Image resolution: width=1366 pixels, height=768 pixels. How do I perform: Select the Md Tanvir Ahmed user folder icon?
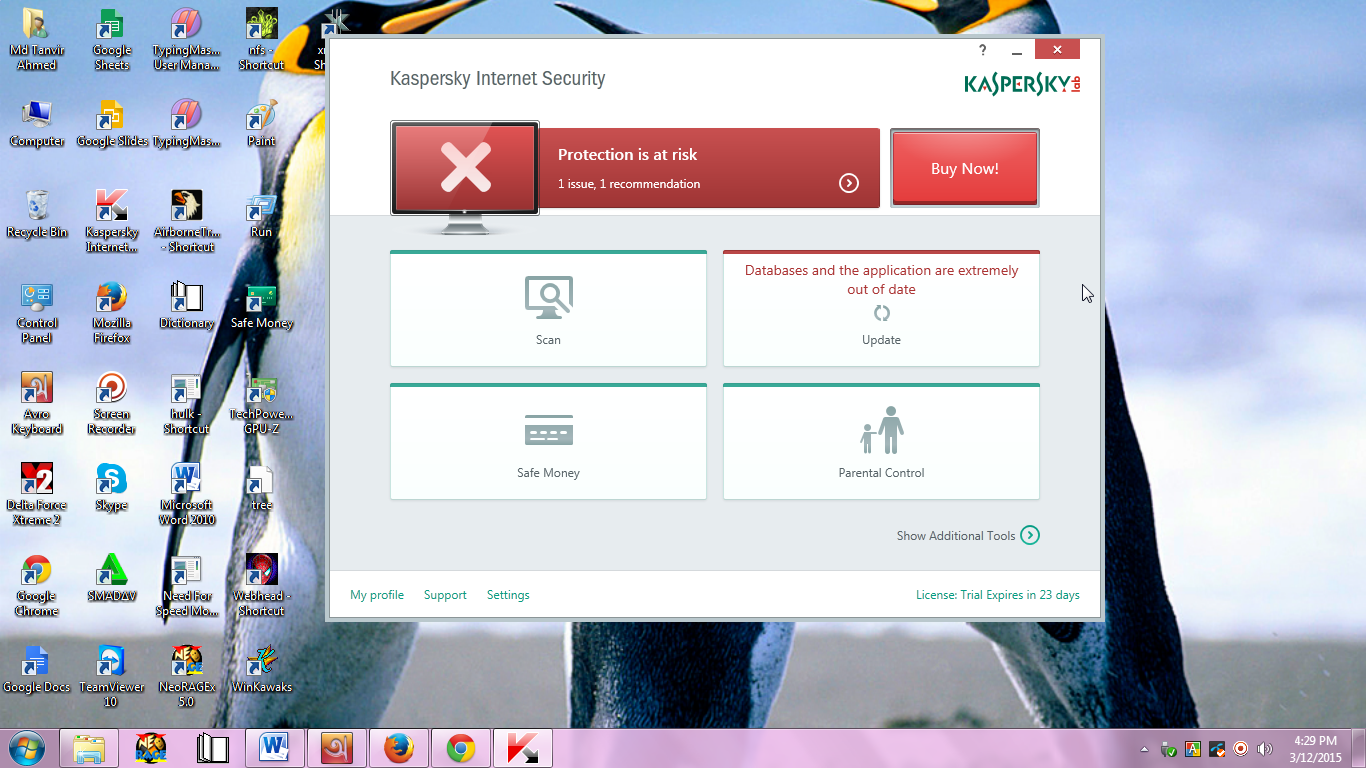click(37, 40)
